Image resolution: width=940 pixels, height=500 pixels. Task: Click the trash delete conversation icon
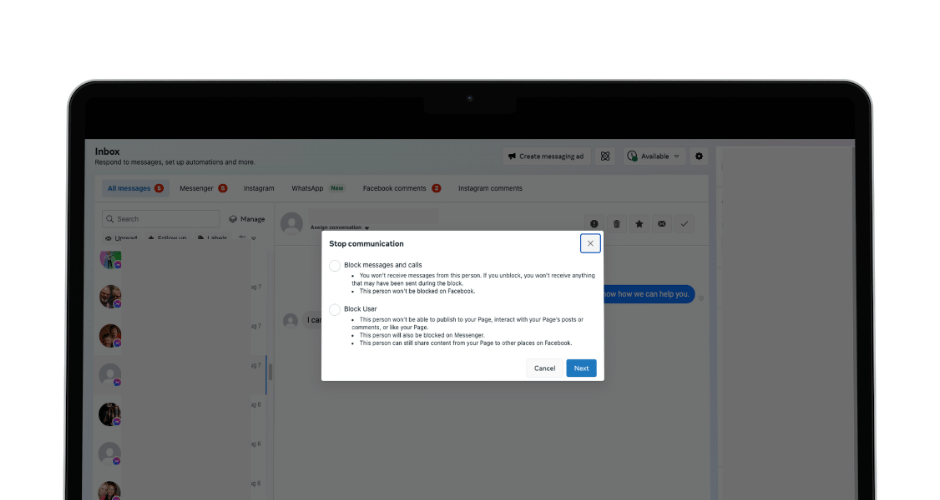(x=616, y=224)
